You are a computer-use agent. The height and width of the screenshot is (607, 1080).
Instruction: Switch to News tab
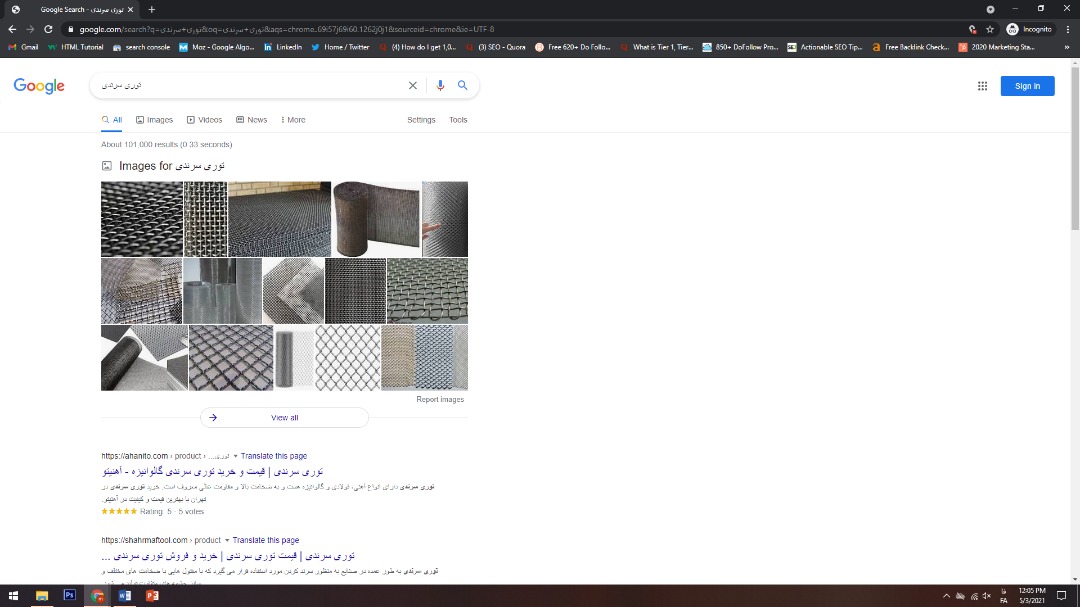(251, 120)
